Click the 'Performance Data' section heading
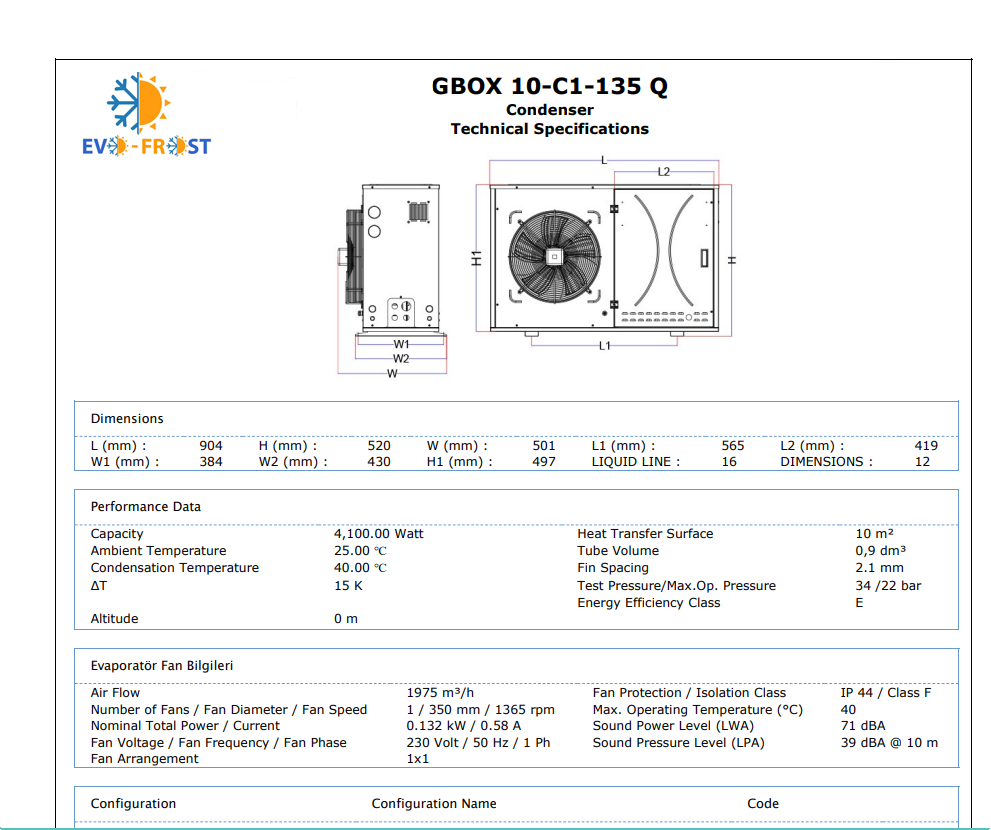Image resolution: width=991 pixels, height=830 pixels. (145, 506)
